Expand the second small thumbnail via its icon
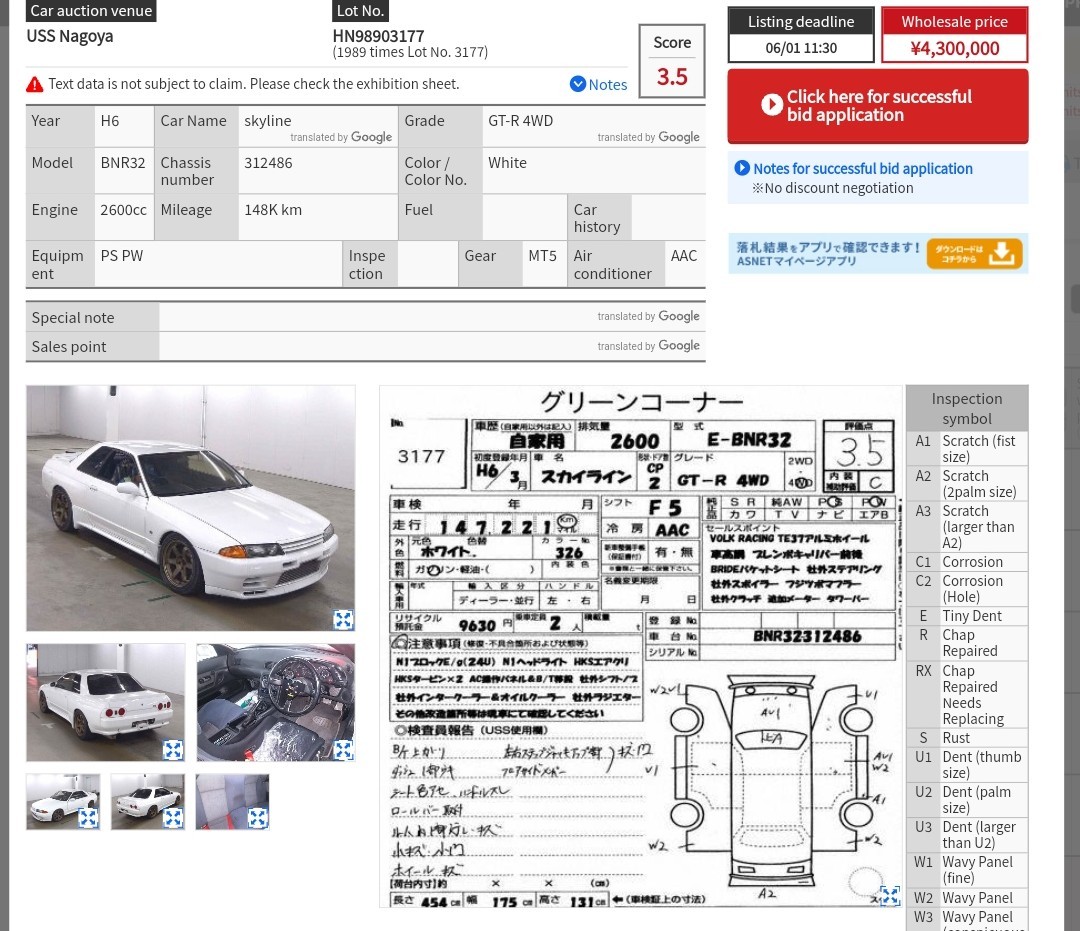Image resolution: width=1080 pixels, height=931 pixels. click(173, 818)
